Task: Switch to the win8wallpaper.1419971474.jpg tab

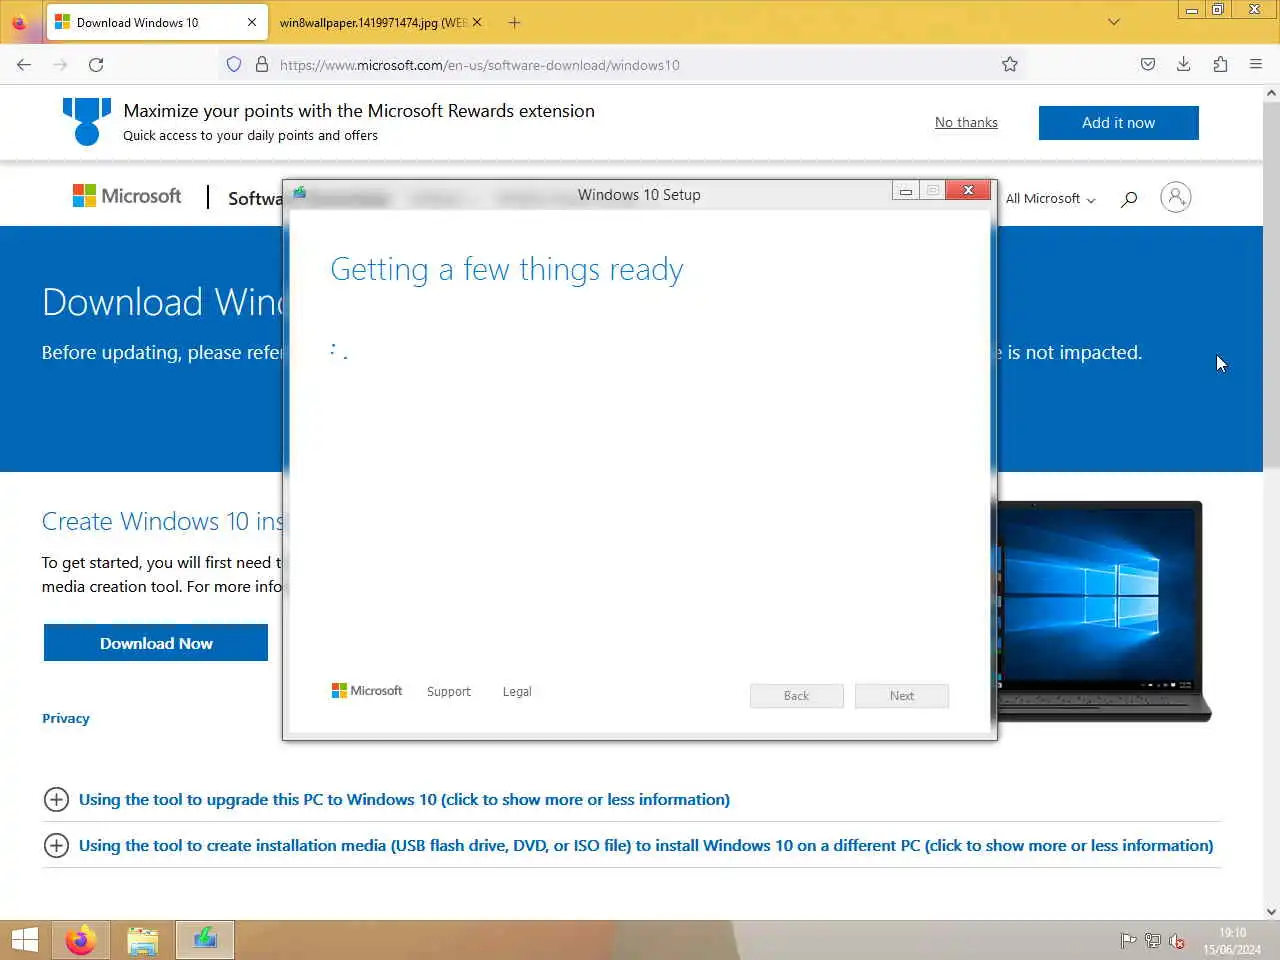Action: click(371, 22)
